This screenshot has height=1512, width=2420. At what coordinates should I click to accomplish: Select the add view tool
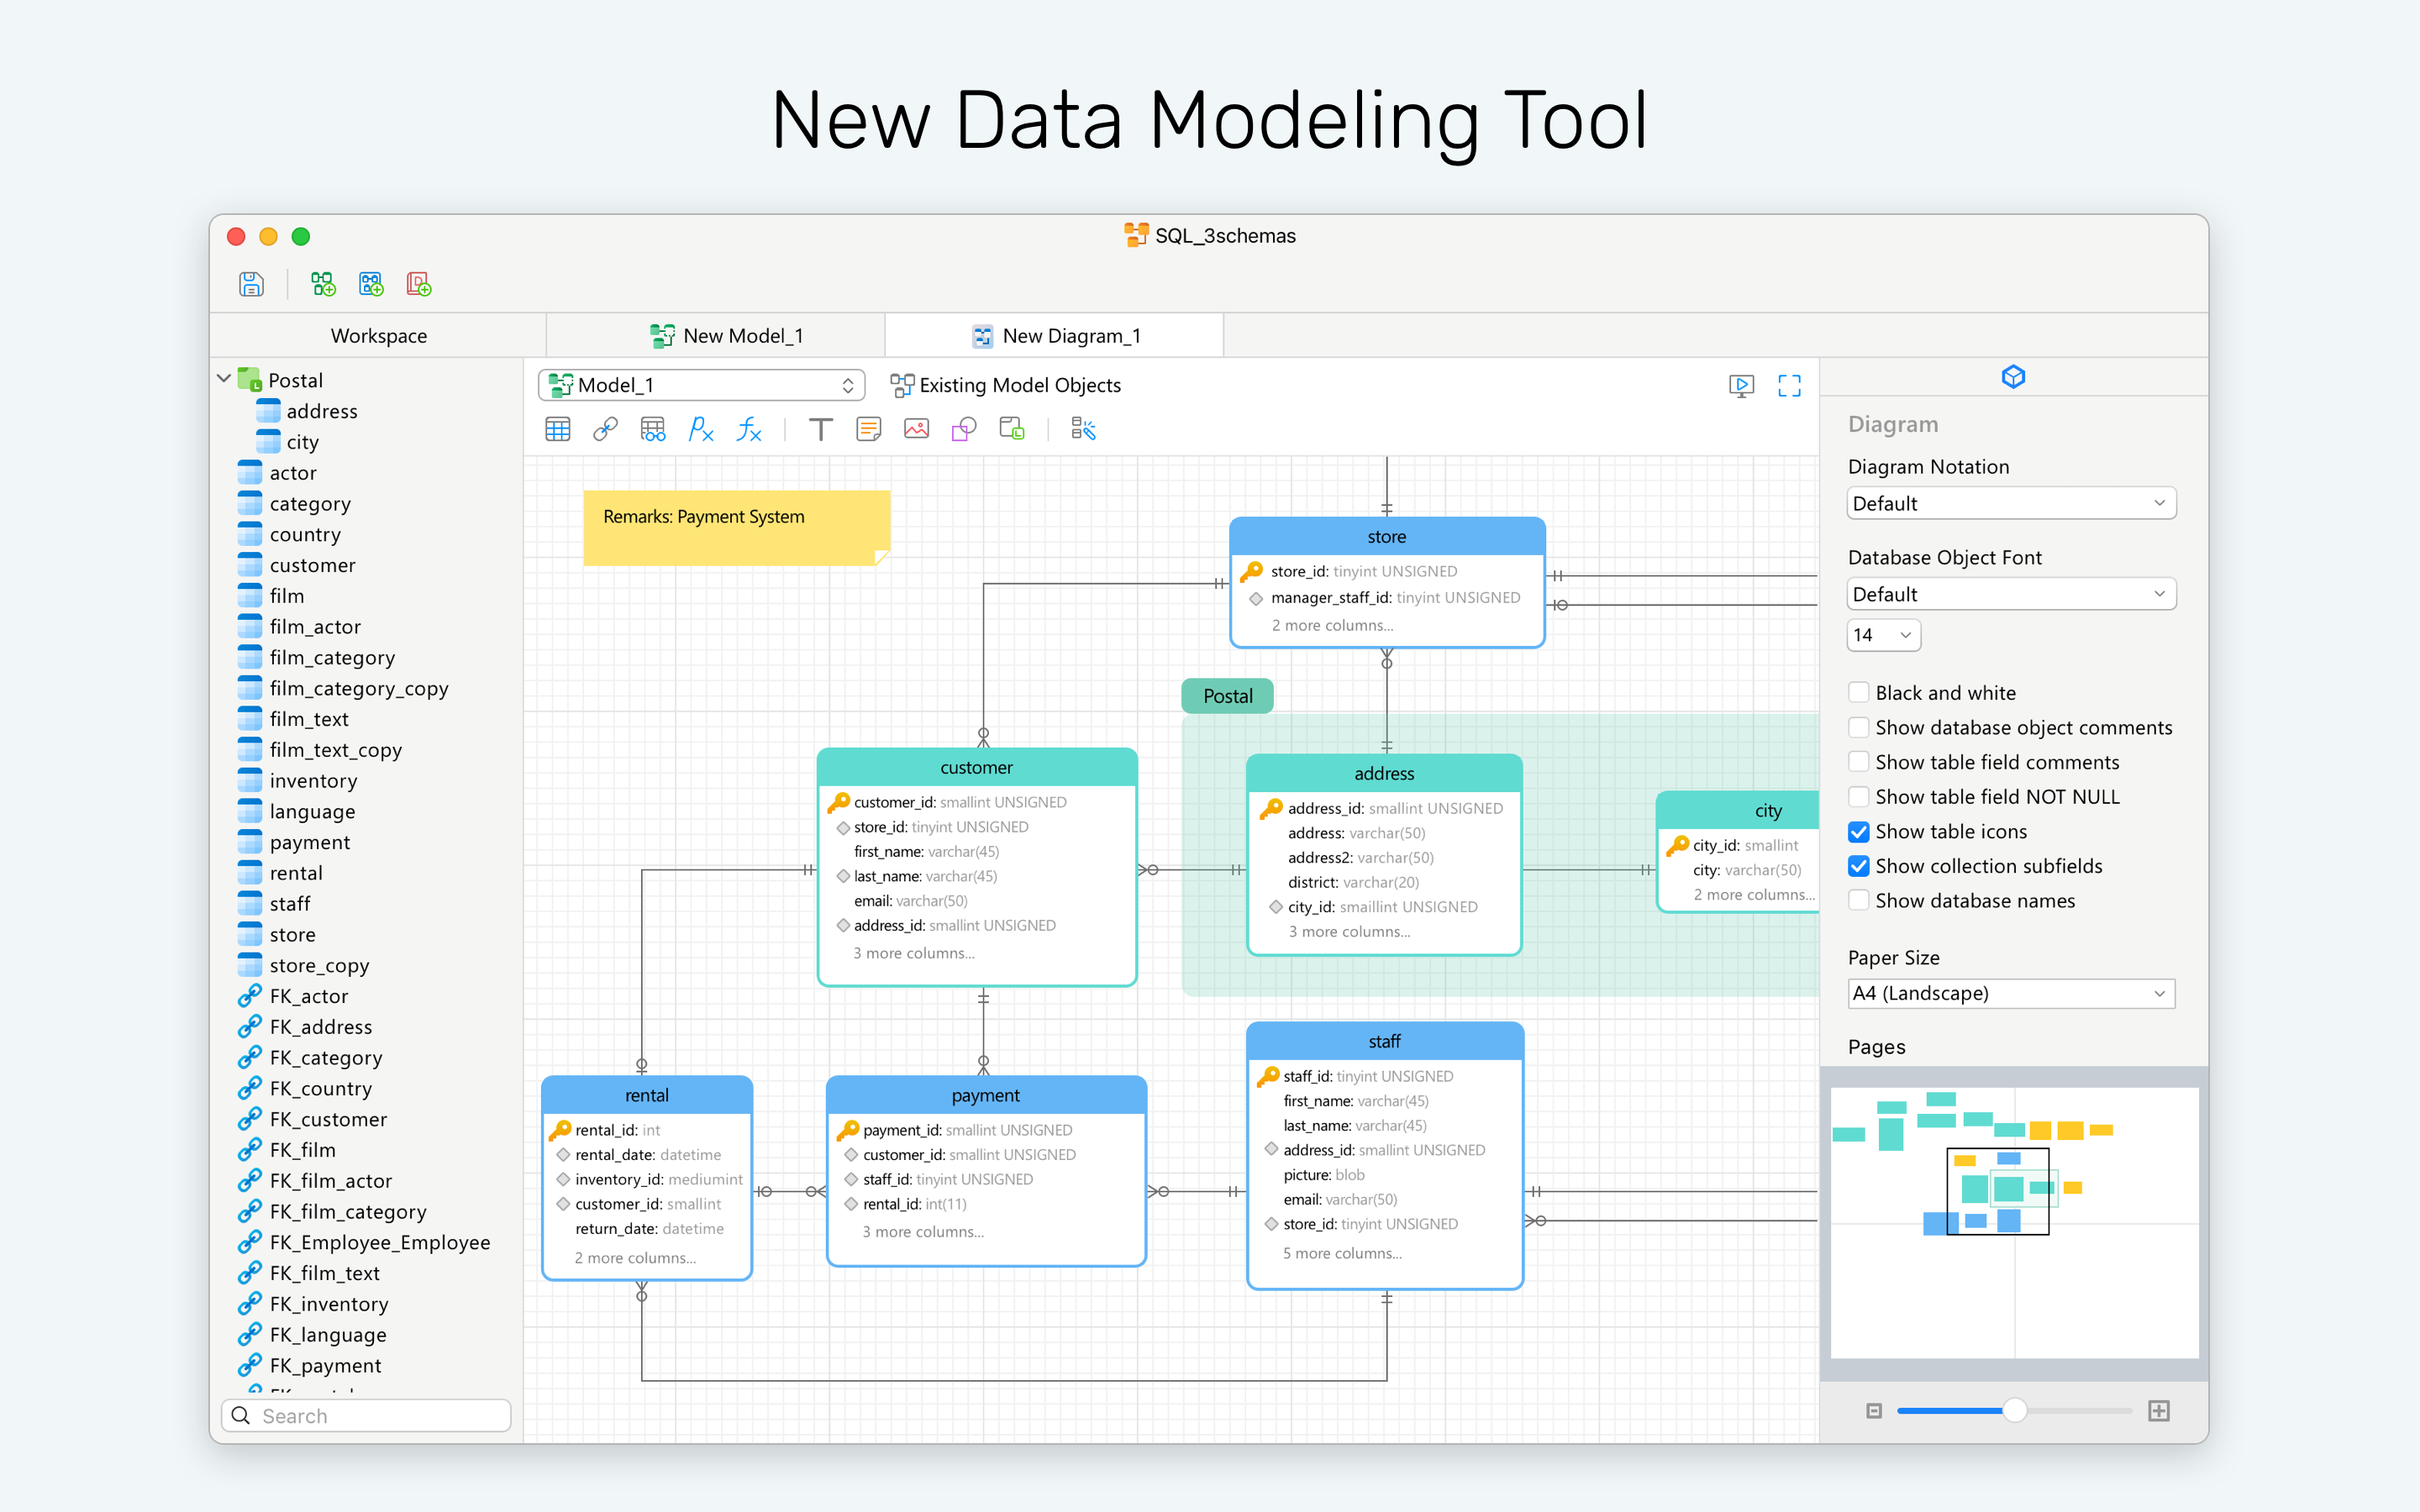pos(653,430)
